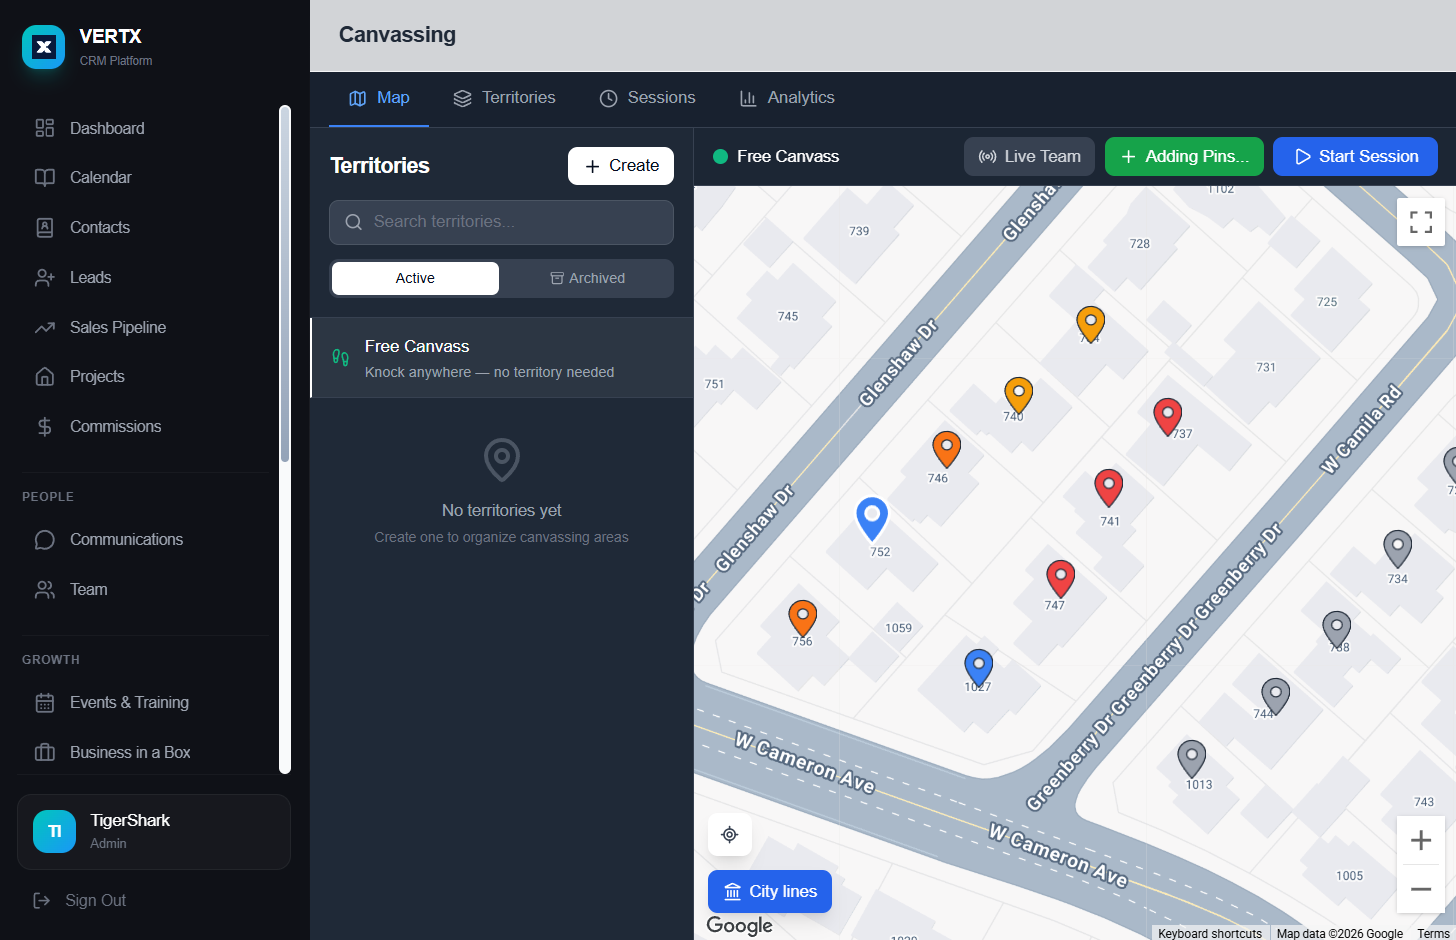Start a canvassing session
This screenshot has width=1456, height=940.
pyautogui.click(x=1355, y=156)
